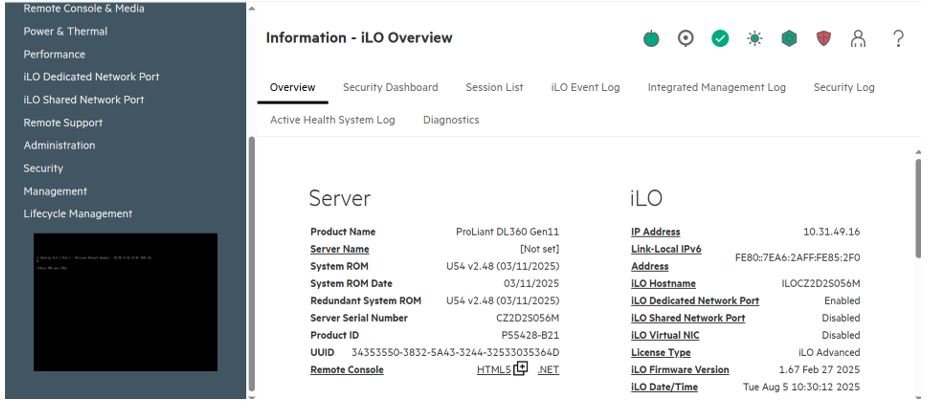Click hostname value ILOCZ2D2S056M
This screenshot has height=401, width=934.
[x=821, y=284]
